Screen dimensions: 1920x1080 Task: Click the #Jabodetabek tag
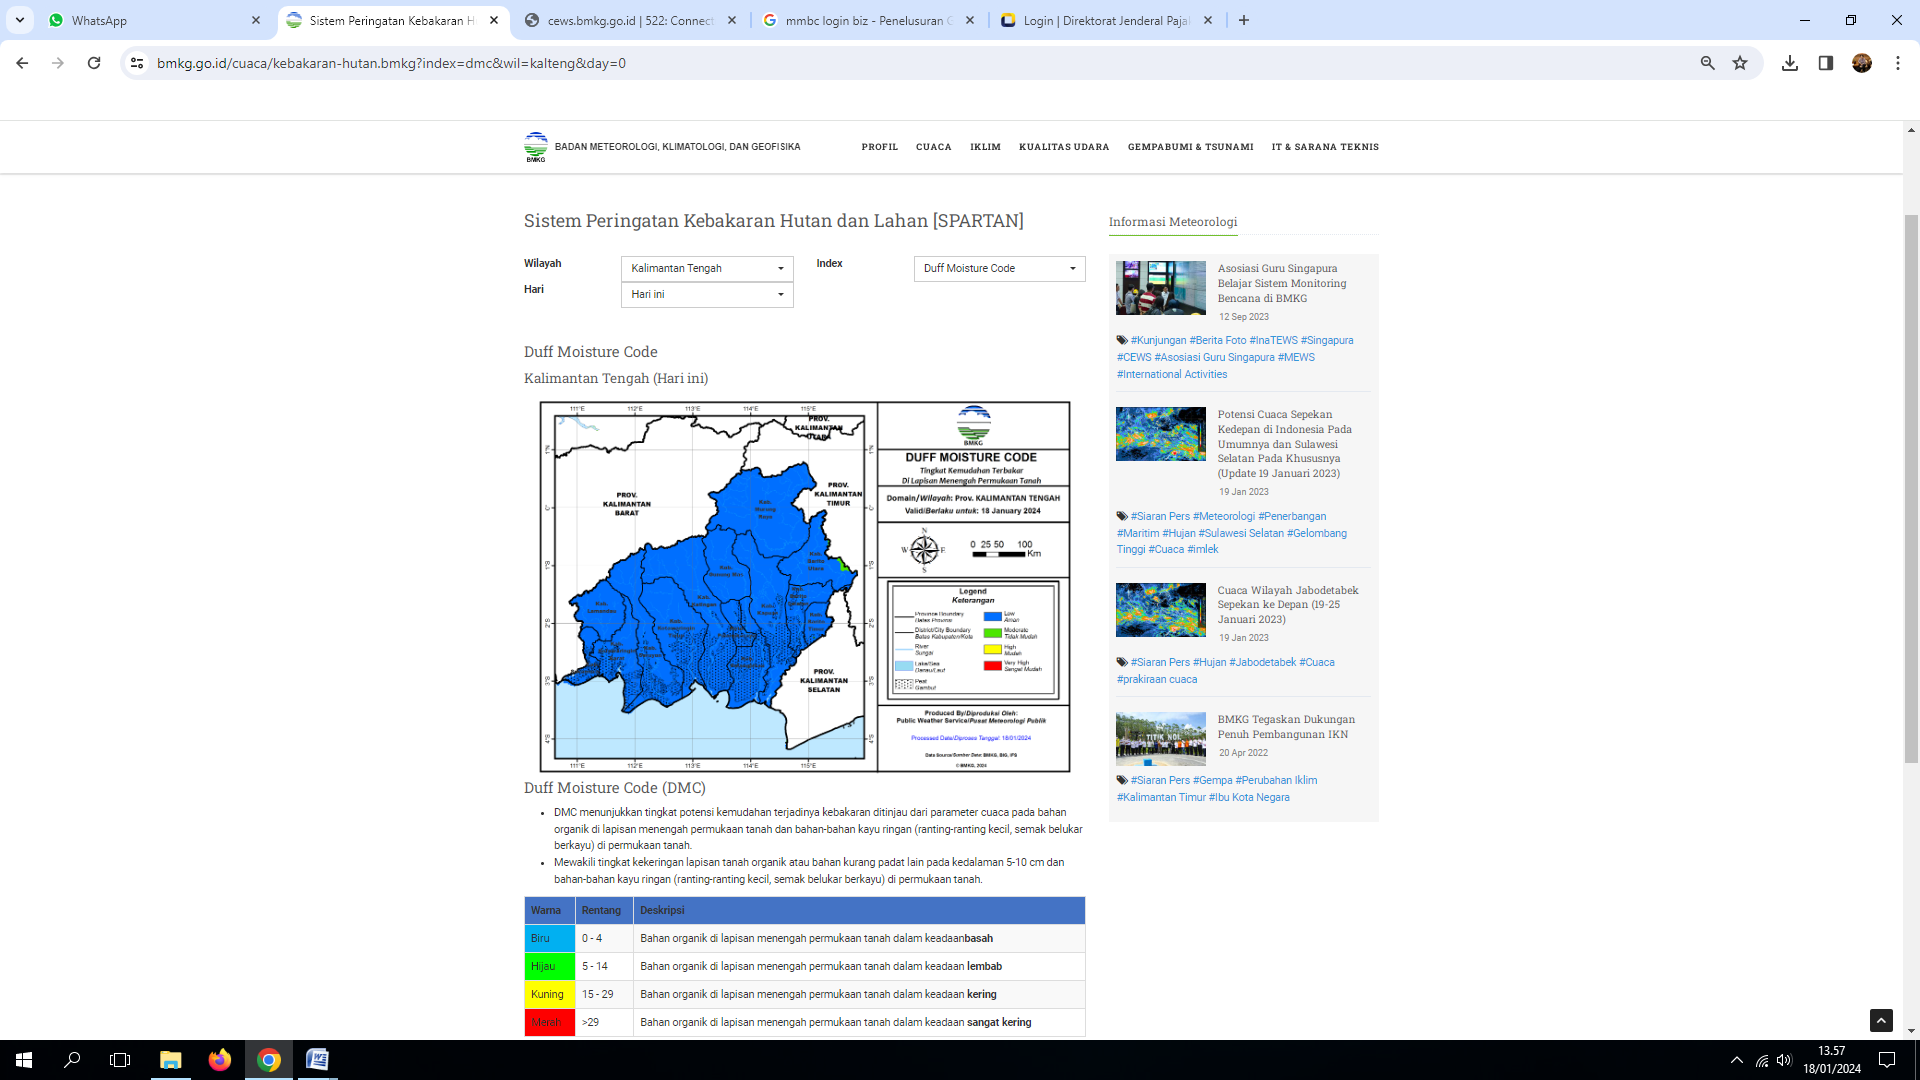pyautogui.click(x=1262, y=662)
